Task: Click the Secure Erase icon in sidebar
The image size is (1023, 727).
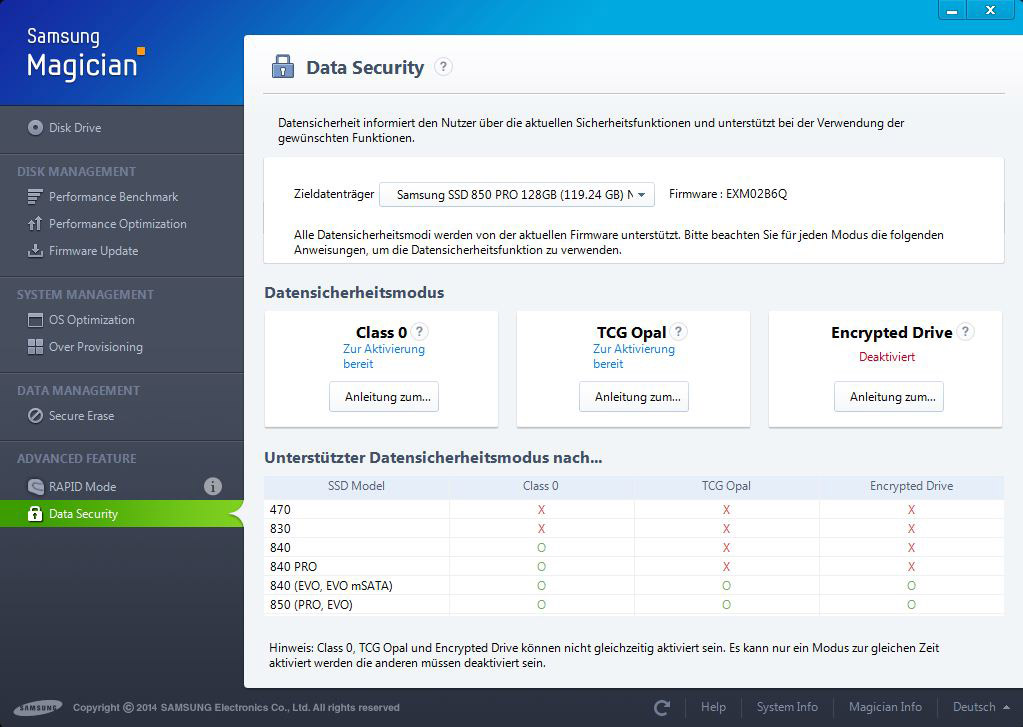Action: click(35, 416)
